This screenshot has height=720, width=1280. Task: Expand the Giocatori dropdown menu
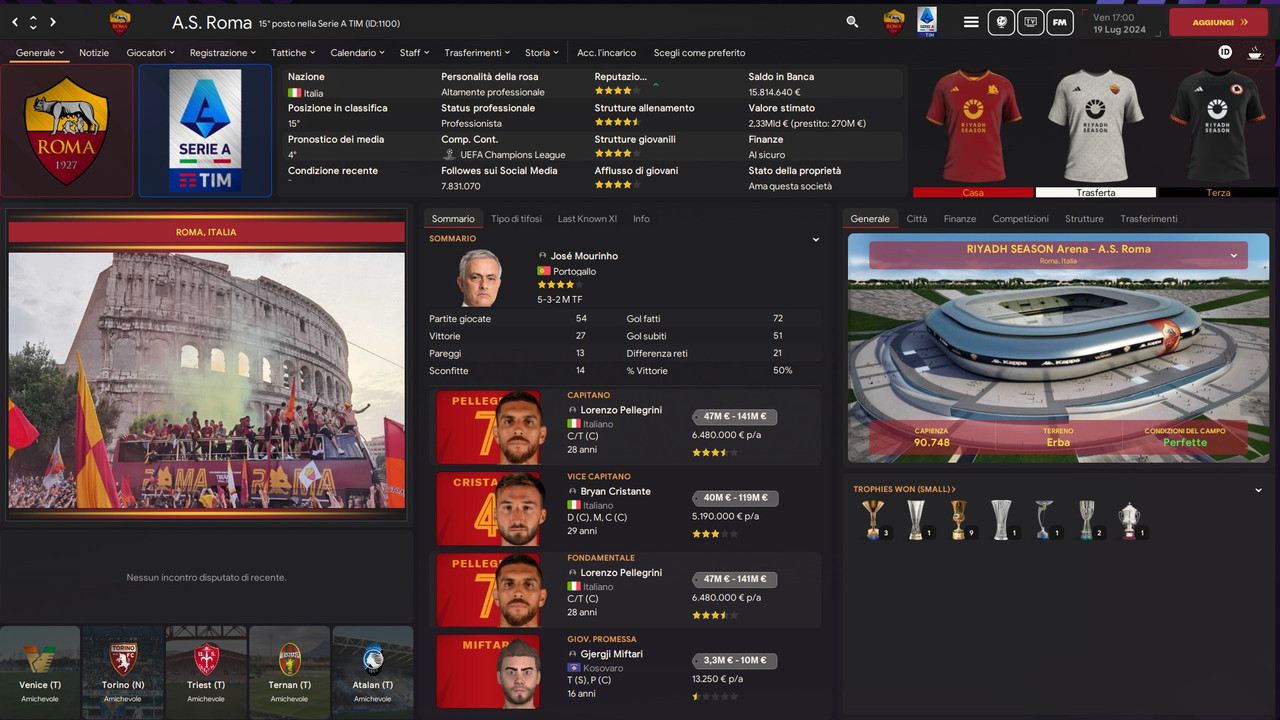(150, 52)
